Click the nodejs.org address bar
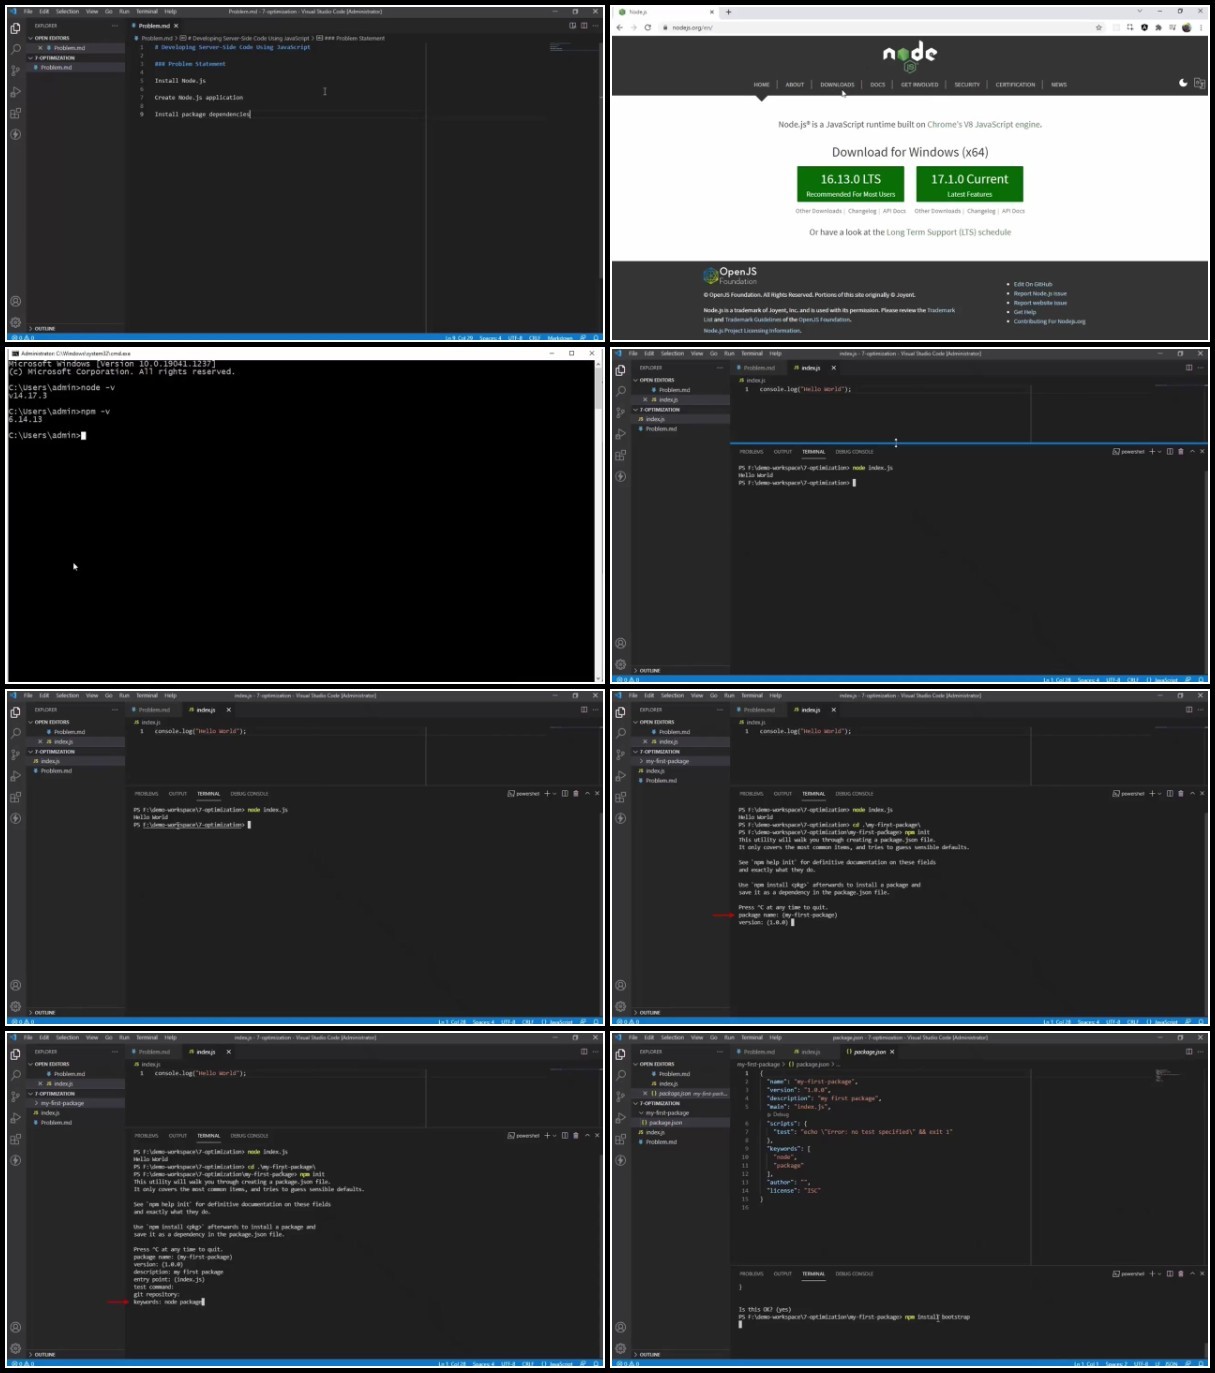1215x1373 pixels. [x=880, y=27]
